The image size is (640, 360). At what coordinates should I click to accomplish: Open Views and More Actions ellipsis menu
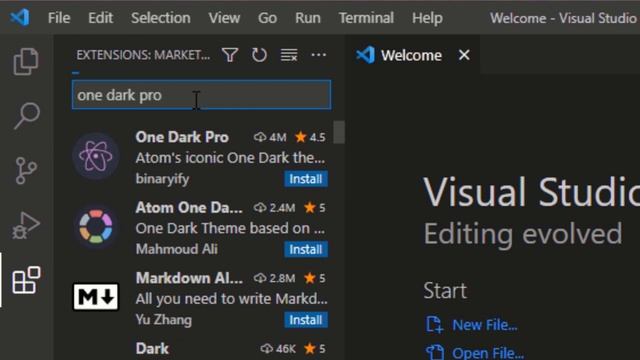click(318, 55)
